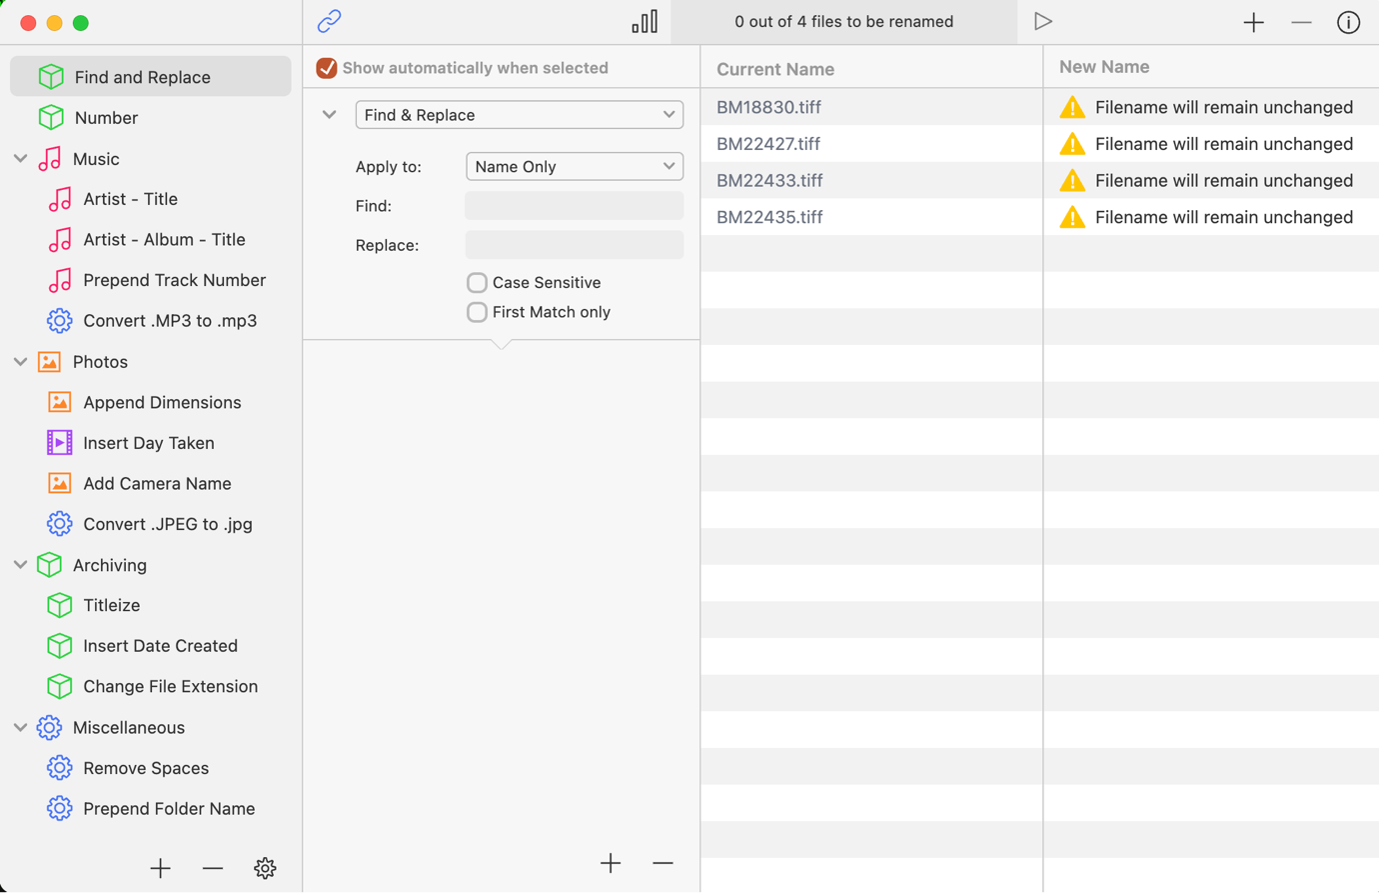Click the music note icon for Artist - Title
The image size is (1384, 895).
(60, 199)
